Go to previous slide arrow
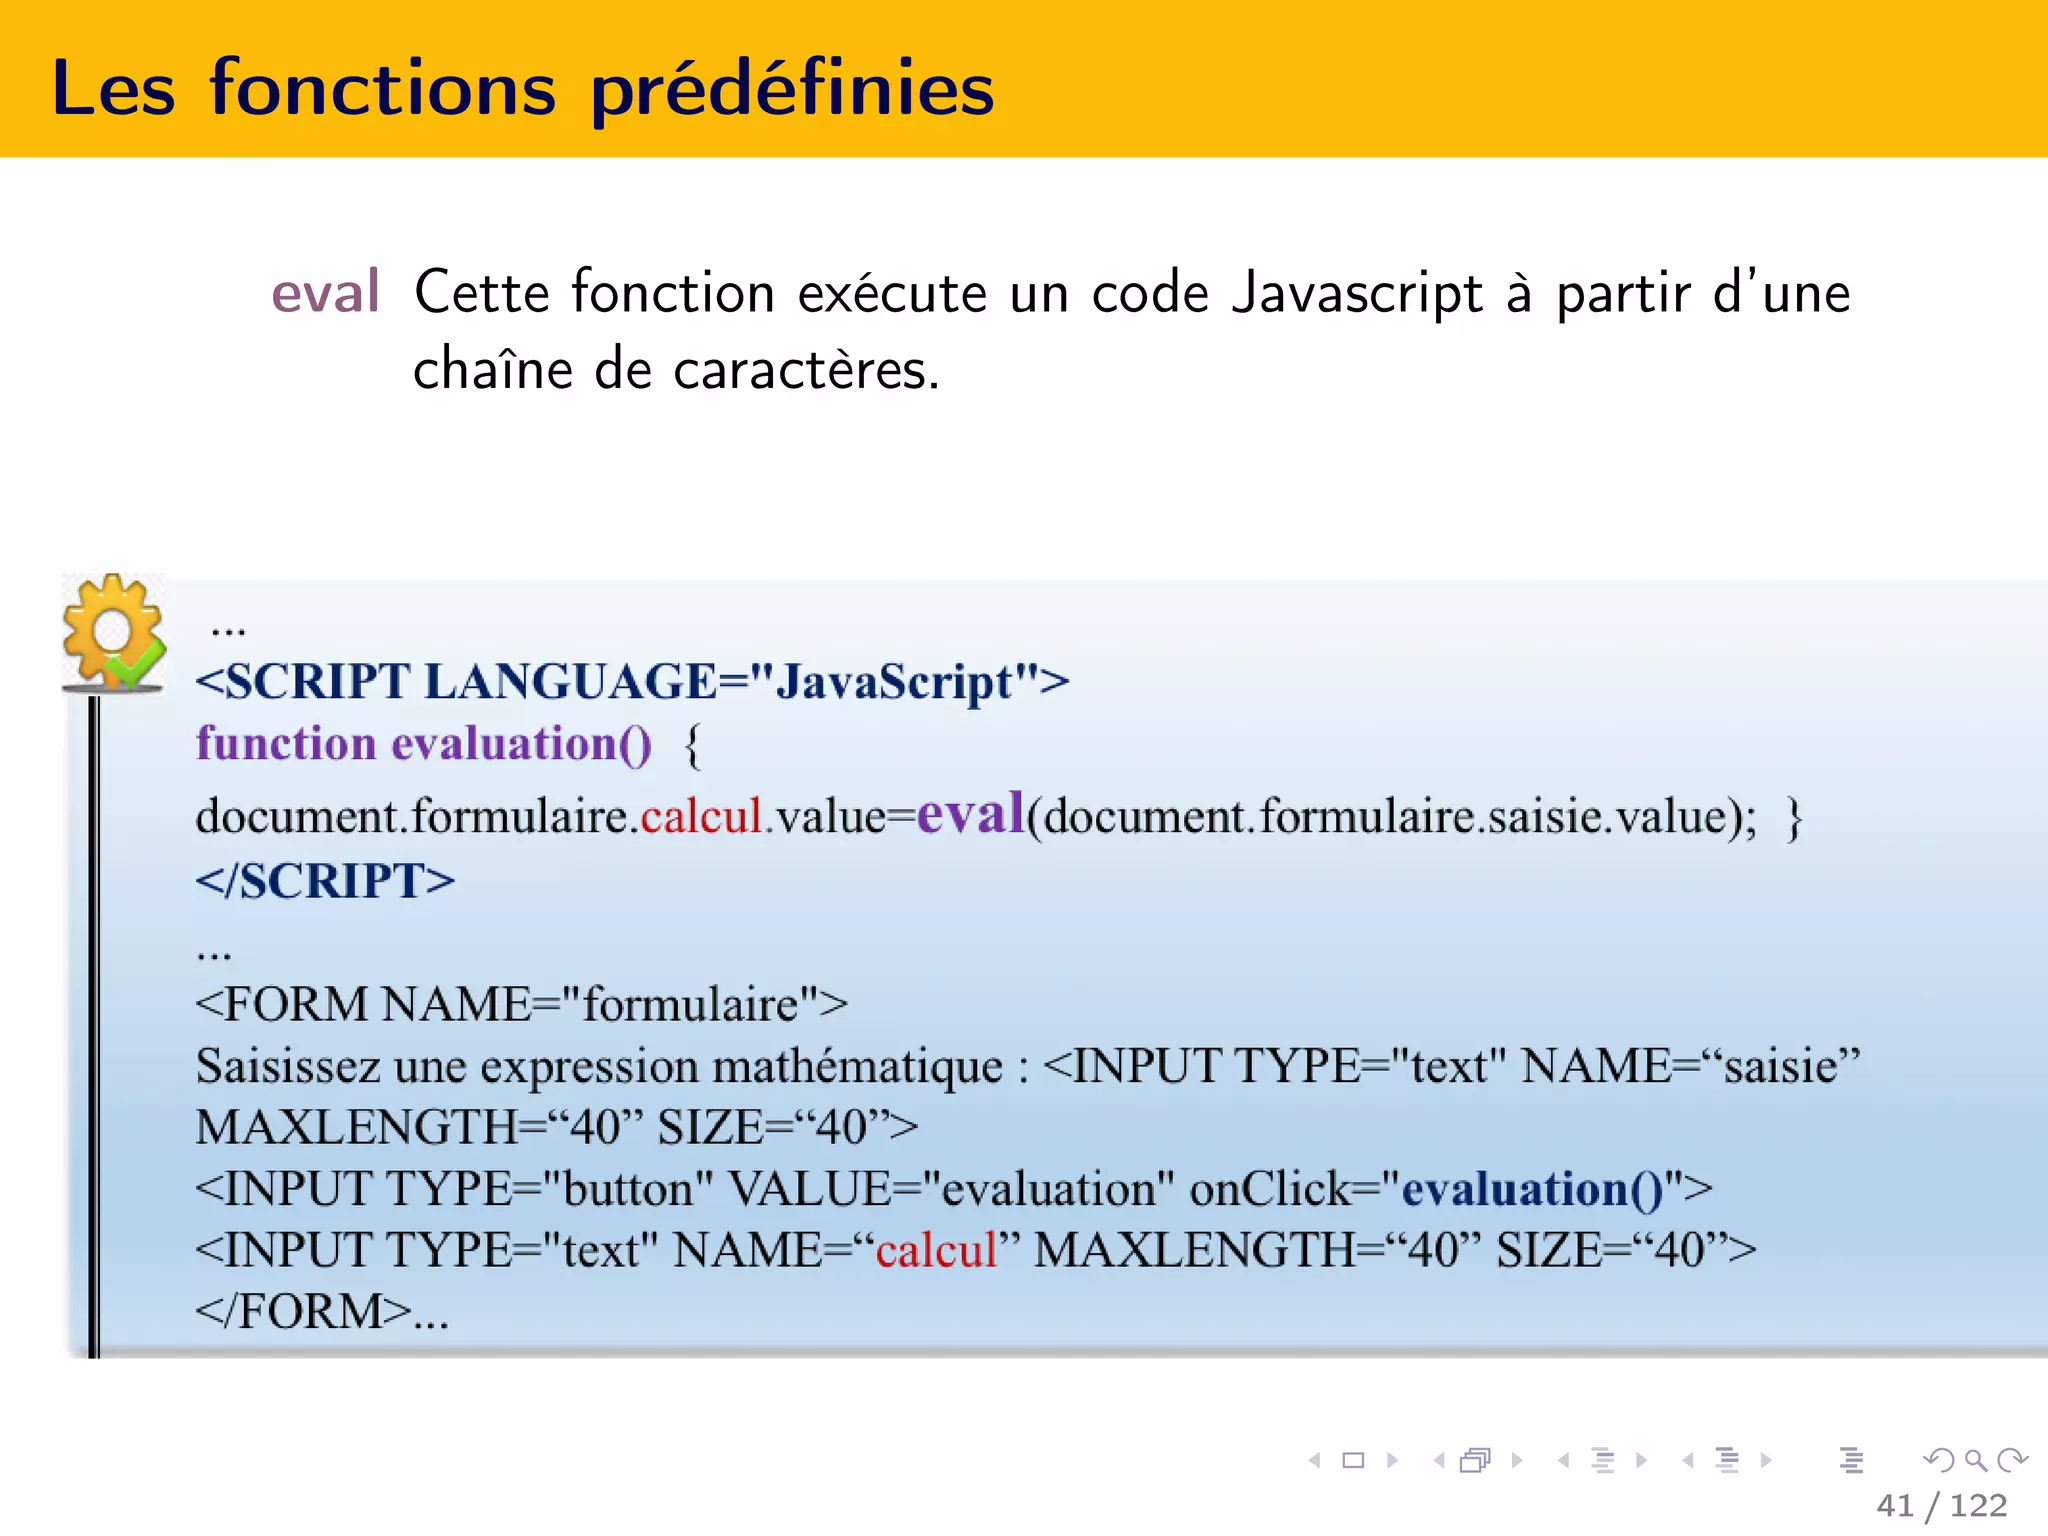The image size is (2048, 1536). click(1315, 1461)
